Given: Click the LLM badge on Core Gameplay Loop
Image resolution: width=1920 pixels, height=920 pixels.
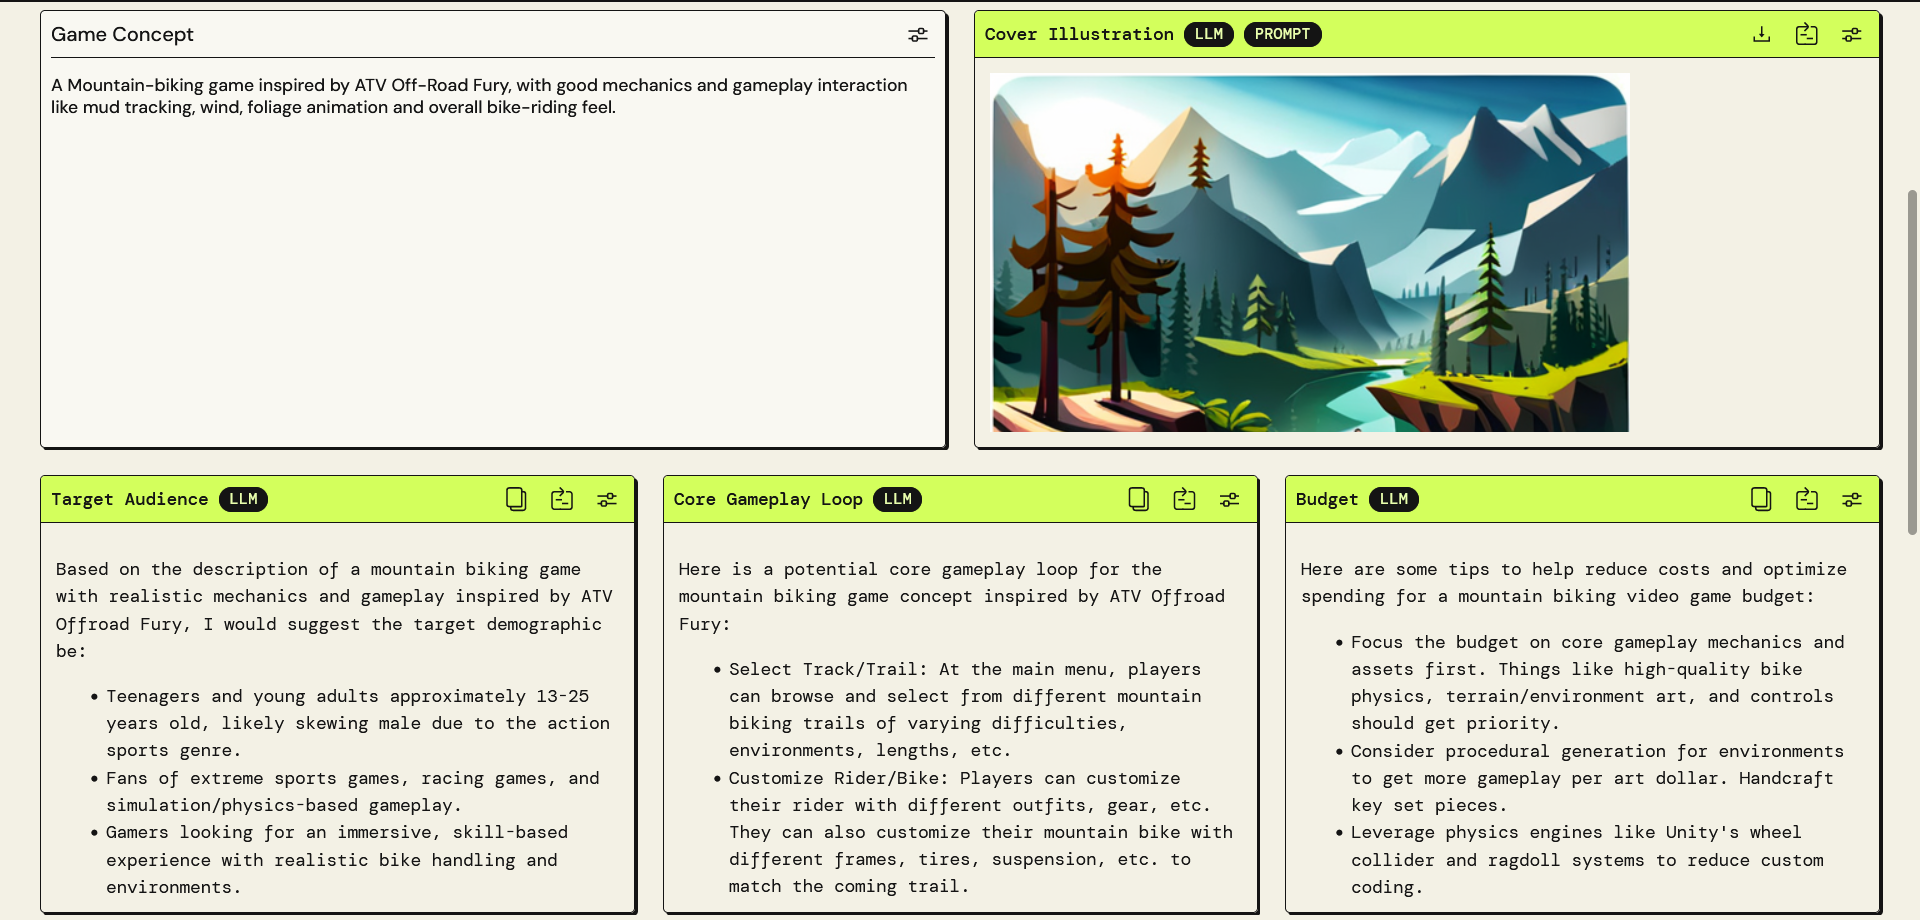Looking at the screenshot, I should tap(897, 499).
